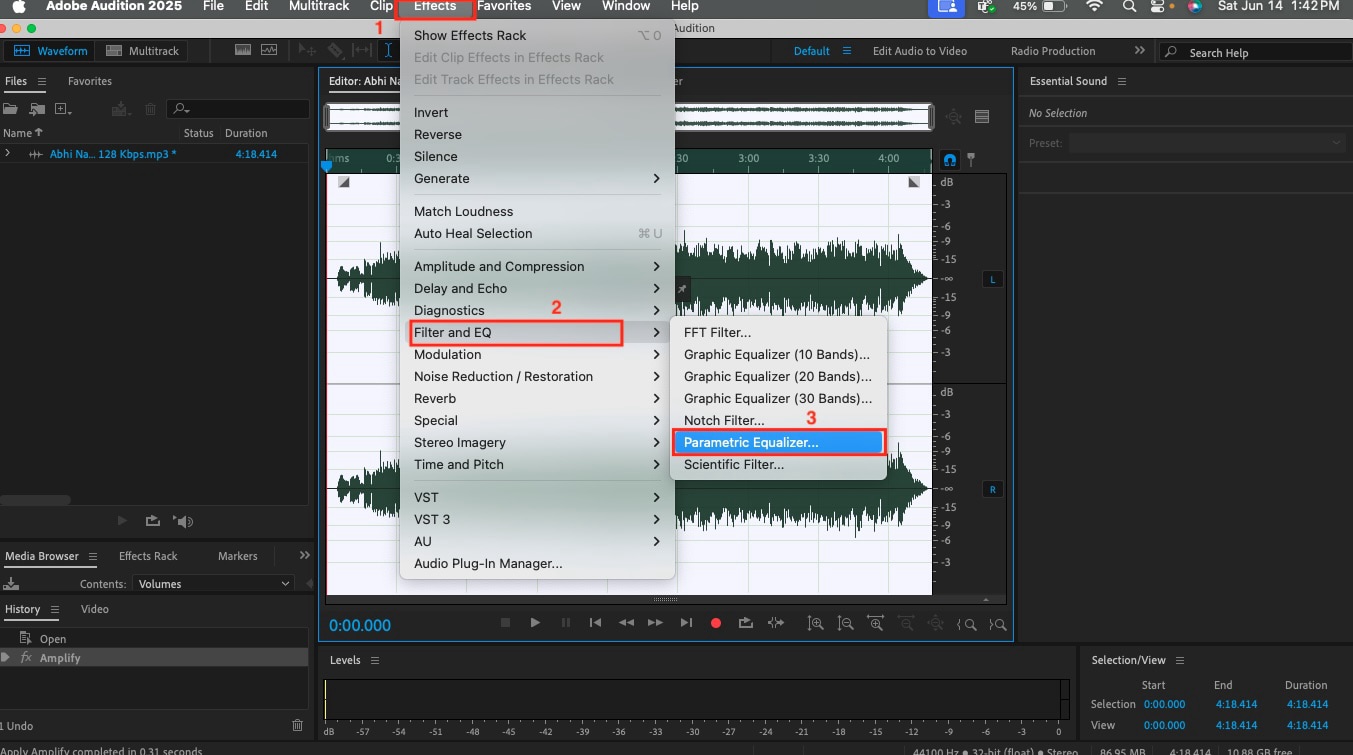Click the Pause button in the transport
The width and height of the screenshot is (1353, 755).
pos(565,623)
